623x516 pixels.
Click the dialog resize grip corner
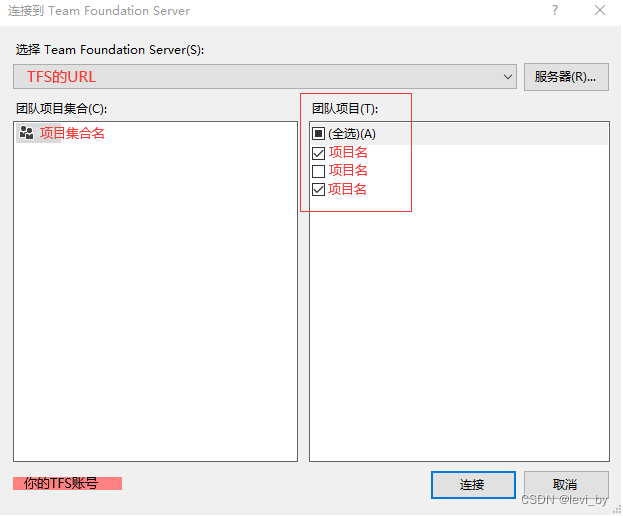pos(617,510)
